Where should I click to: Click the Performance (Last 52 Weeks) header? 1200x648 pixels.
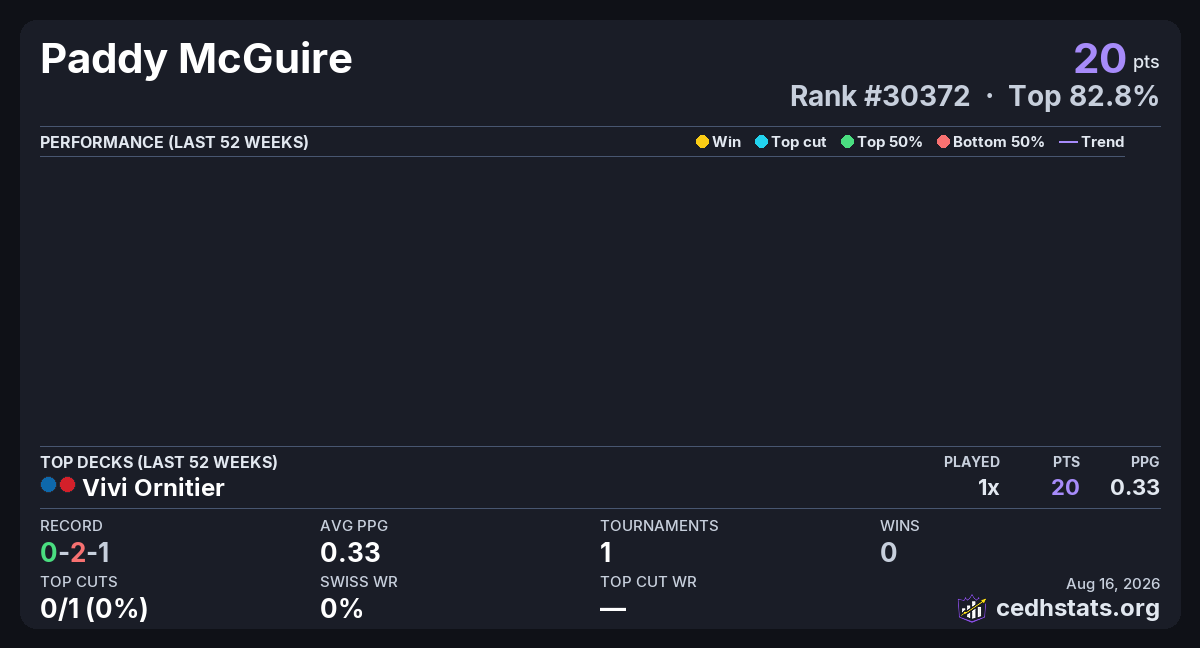point(174,142)
